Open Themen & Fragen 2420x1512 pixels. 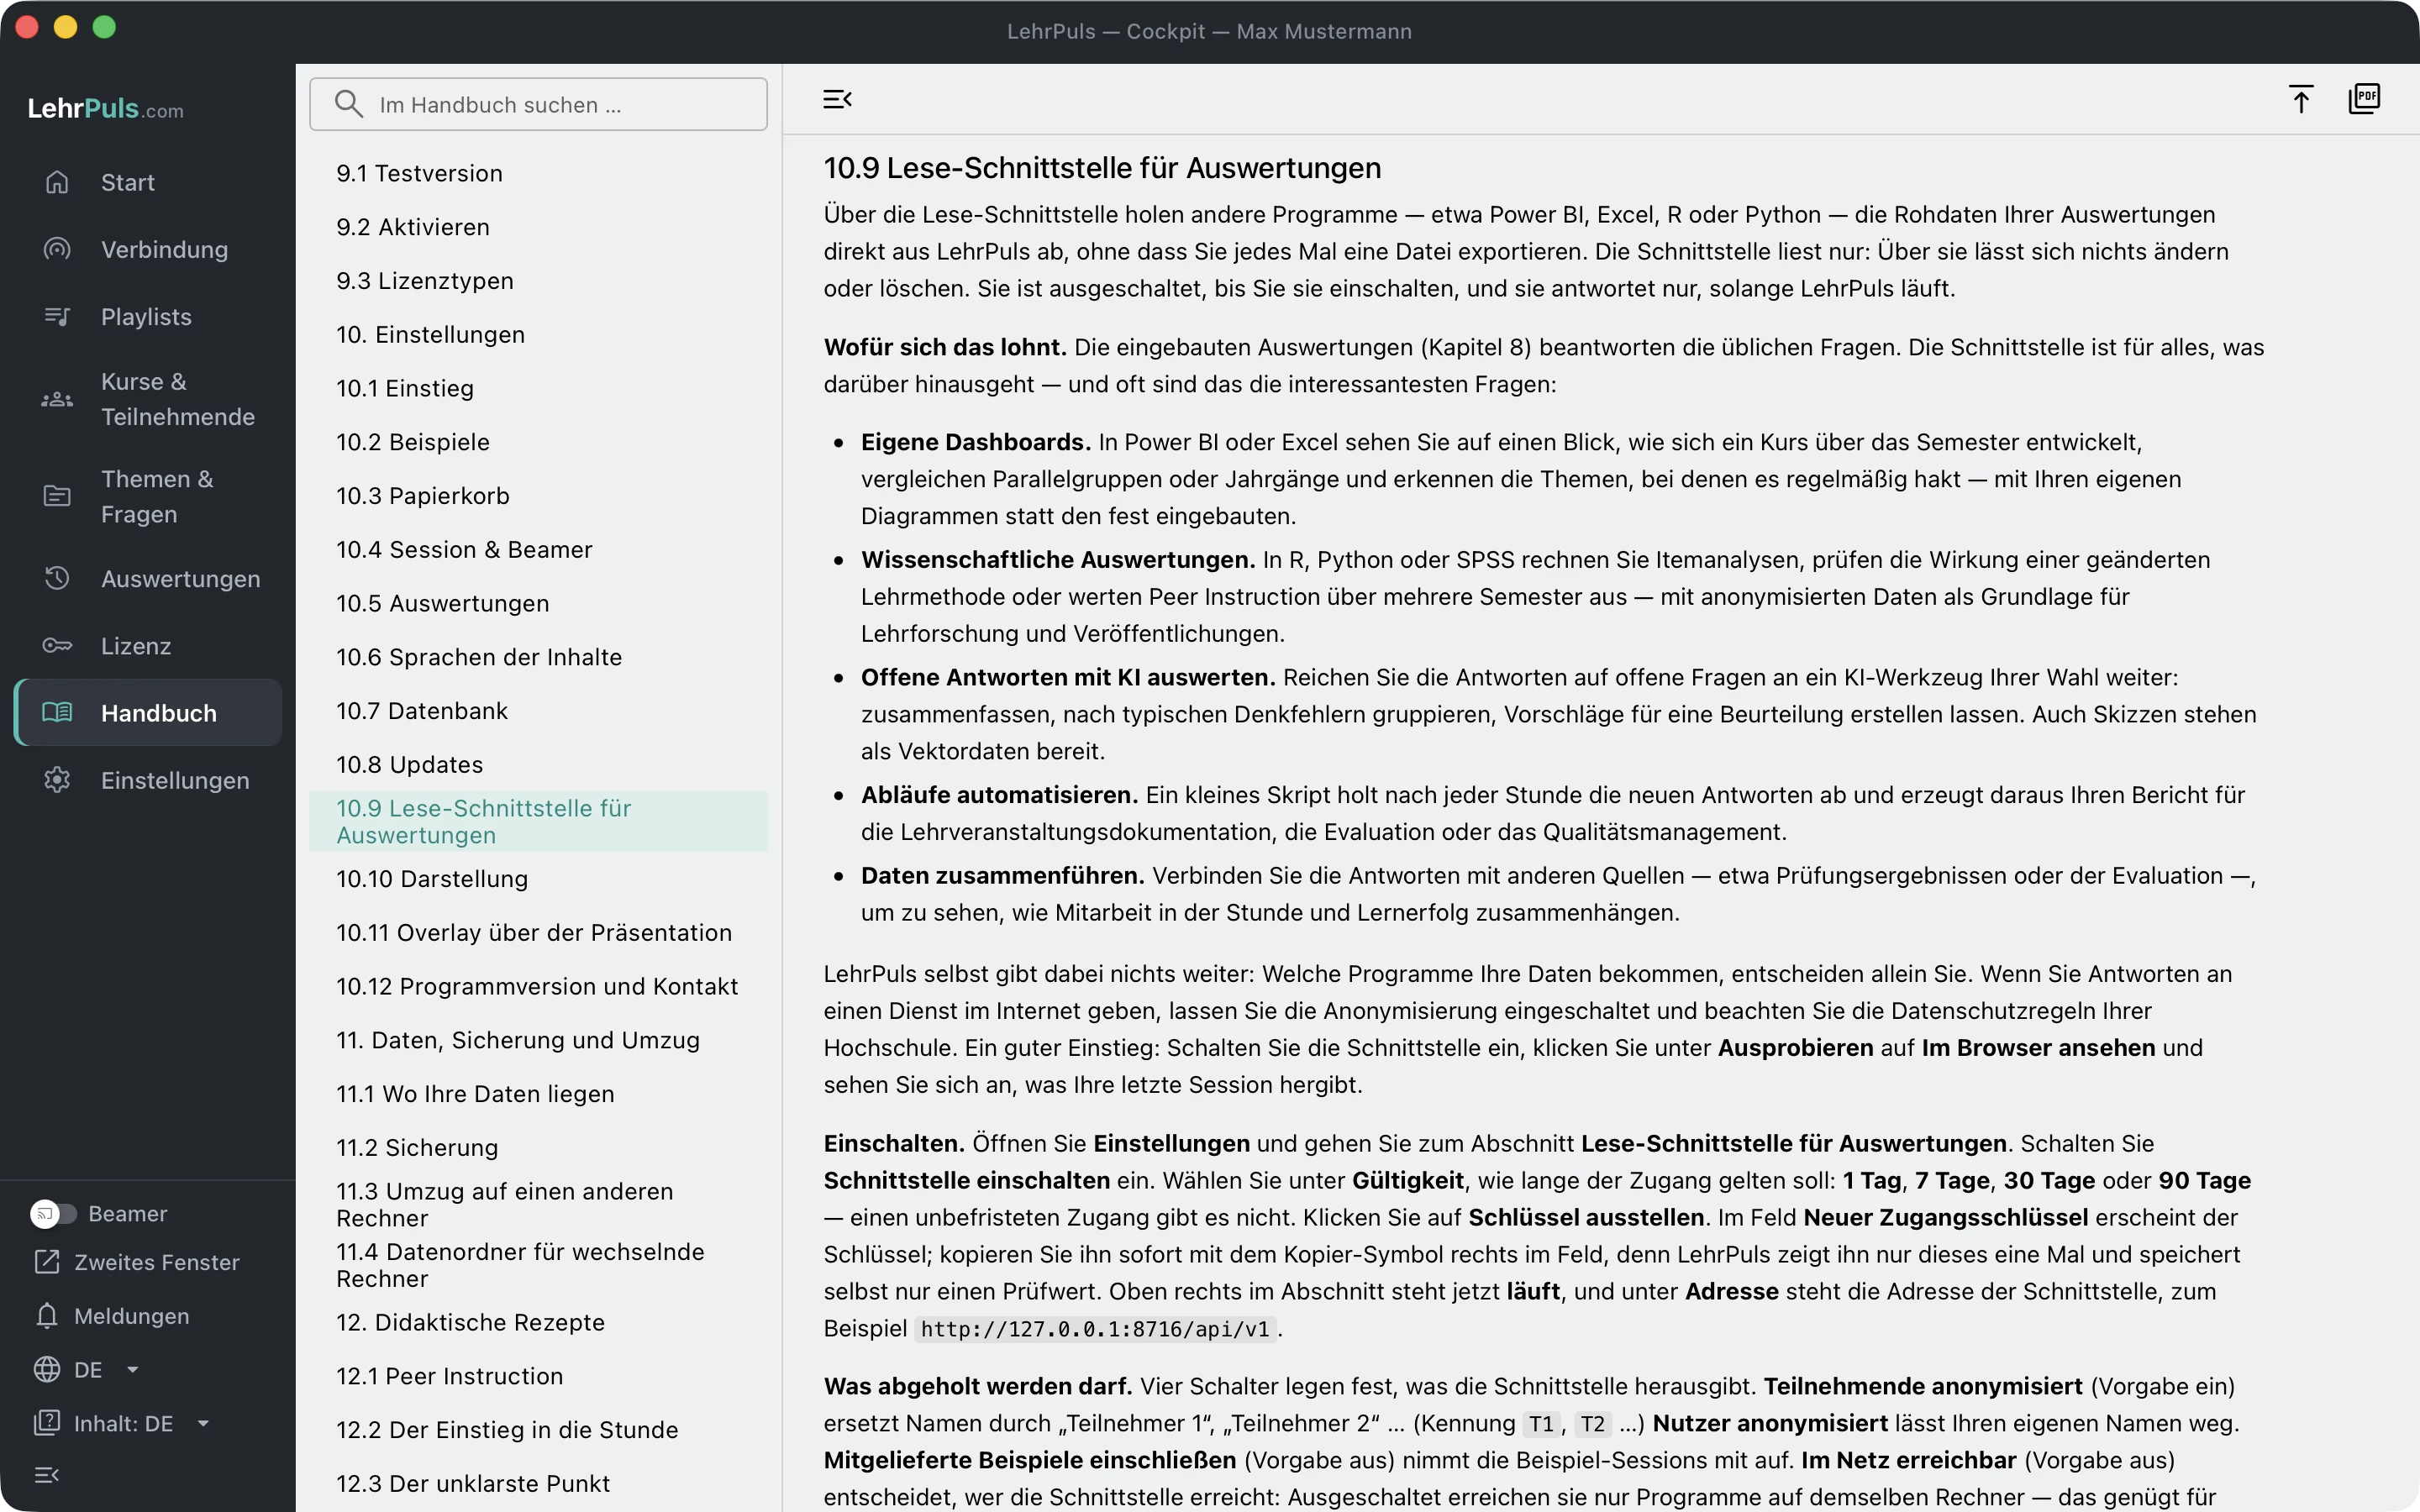pos(148,496)
